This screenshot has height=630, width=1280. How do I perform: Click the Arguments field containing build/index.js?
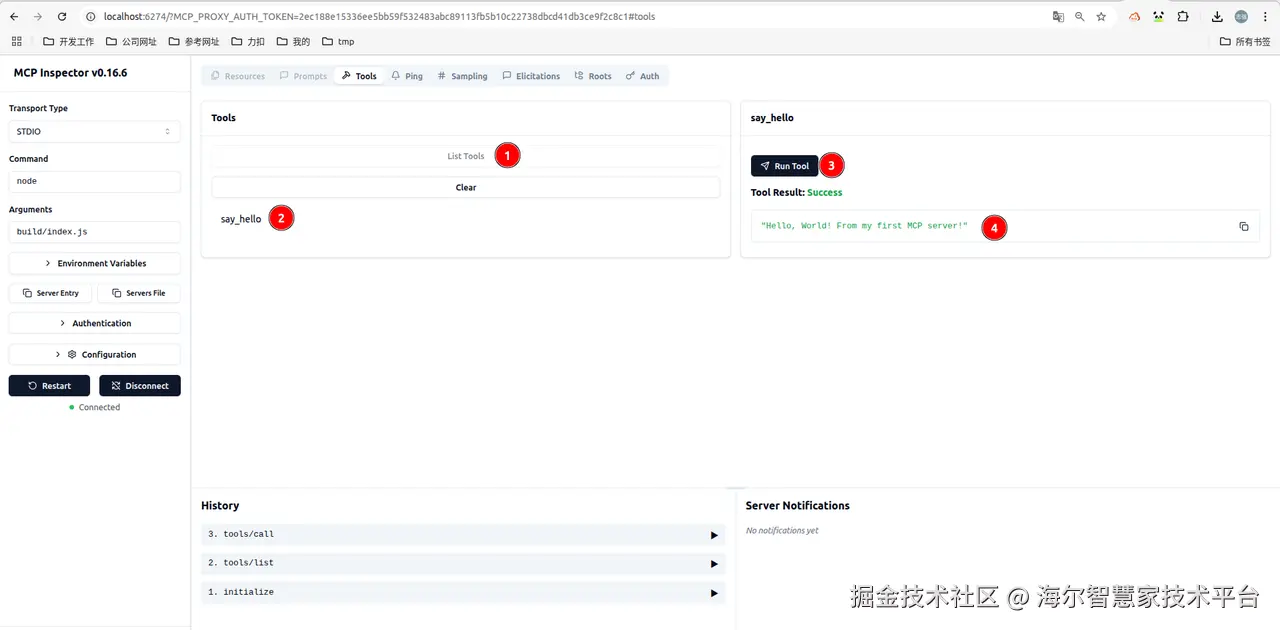coord(94,232)
